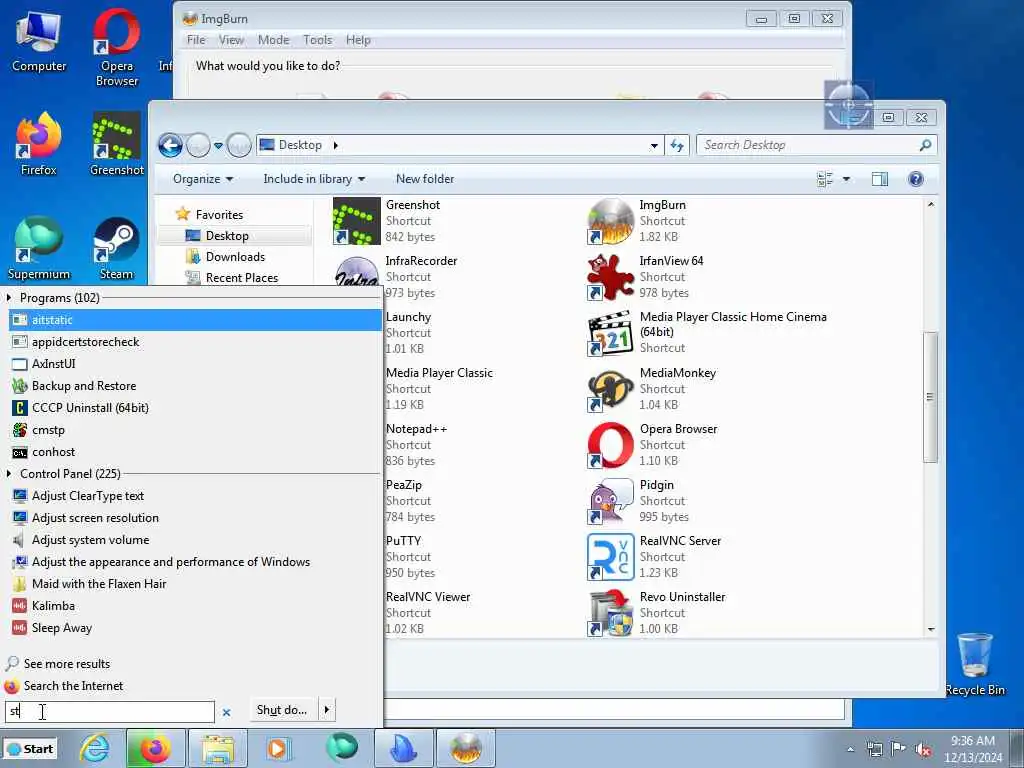Open ImgBurn Tools menu
The width and height of the screenshot is (1024, 768).
317,40
